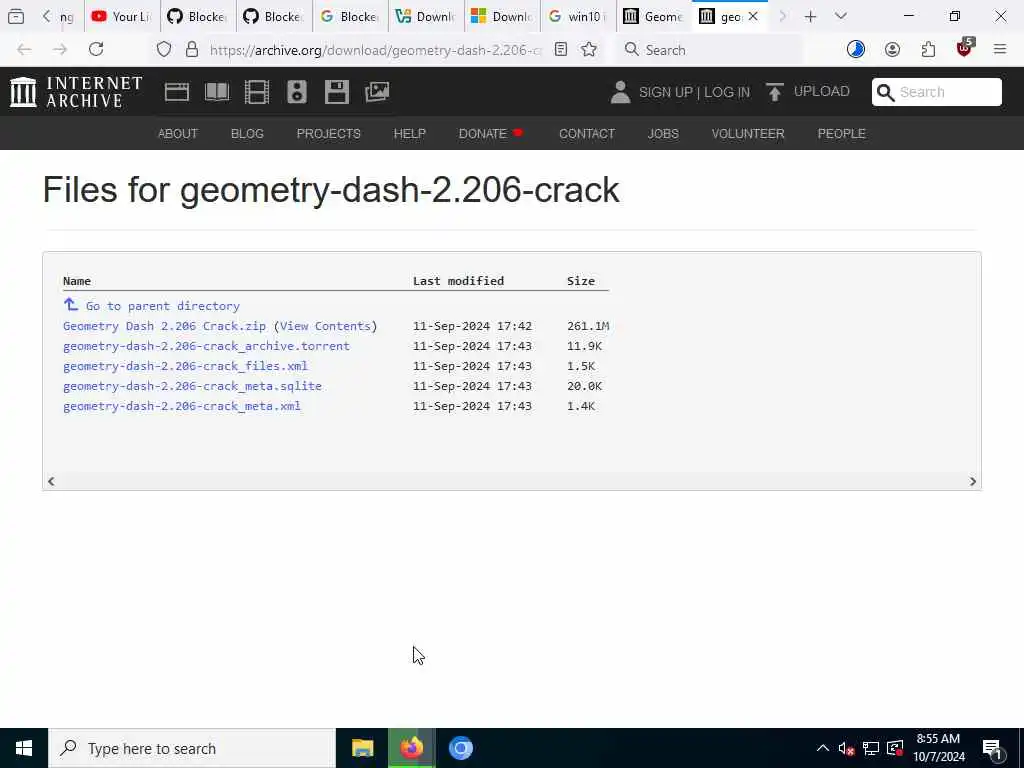Viewport: 1024px width, 768px height.
Task: Click the archive.org URL address bar
Action: 376,50
